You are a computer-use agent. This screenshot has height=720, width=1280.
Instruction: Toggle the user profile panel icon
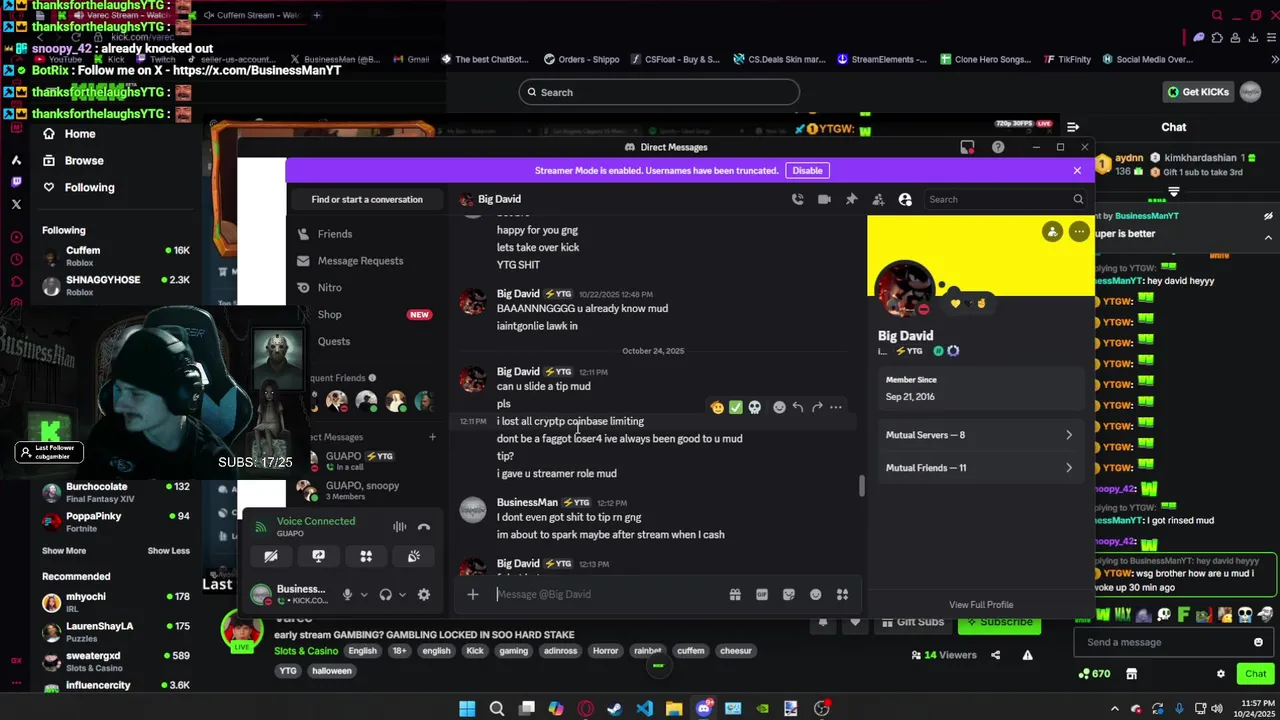[905, 199]
